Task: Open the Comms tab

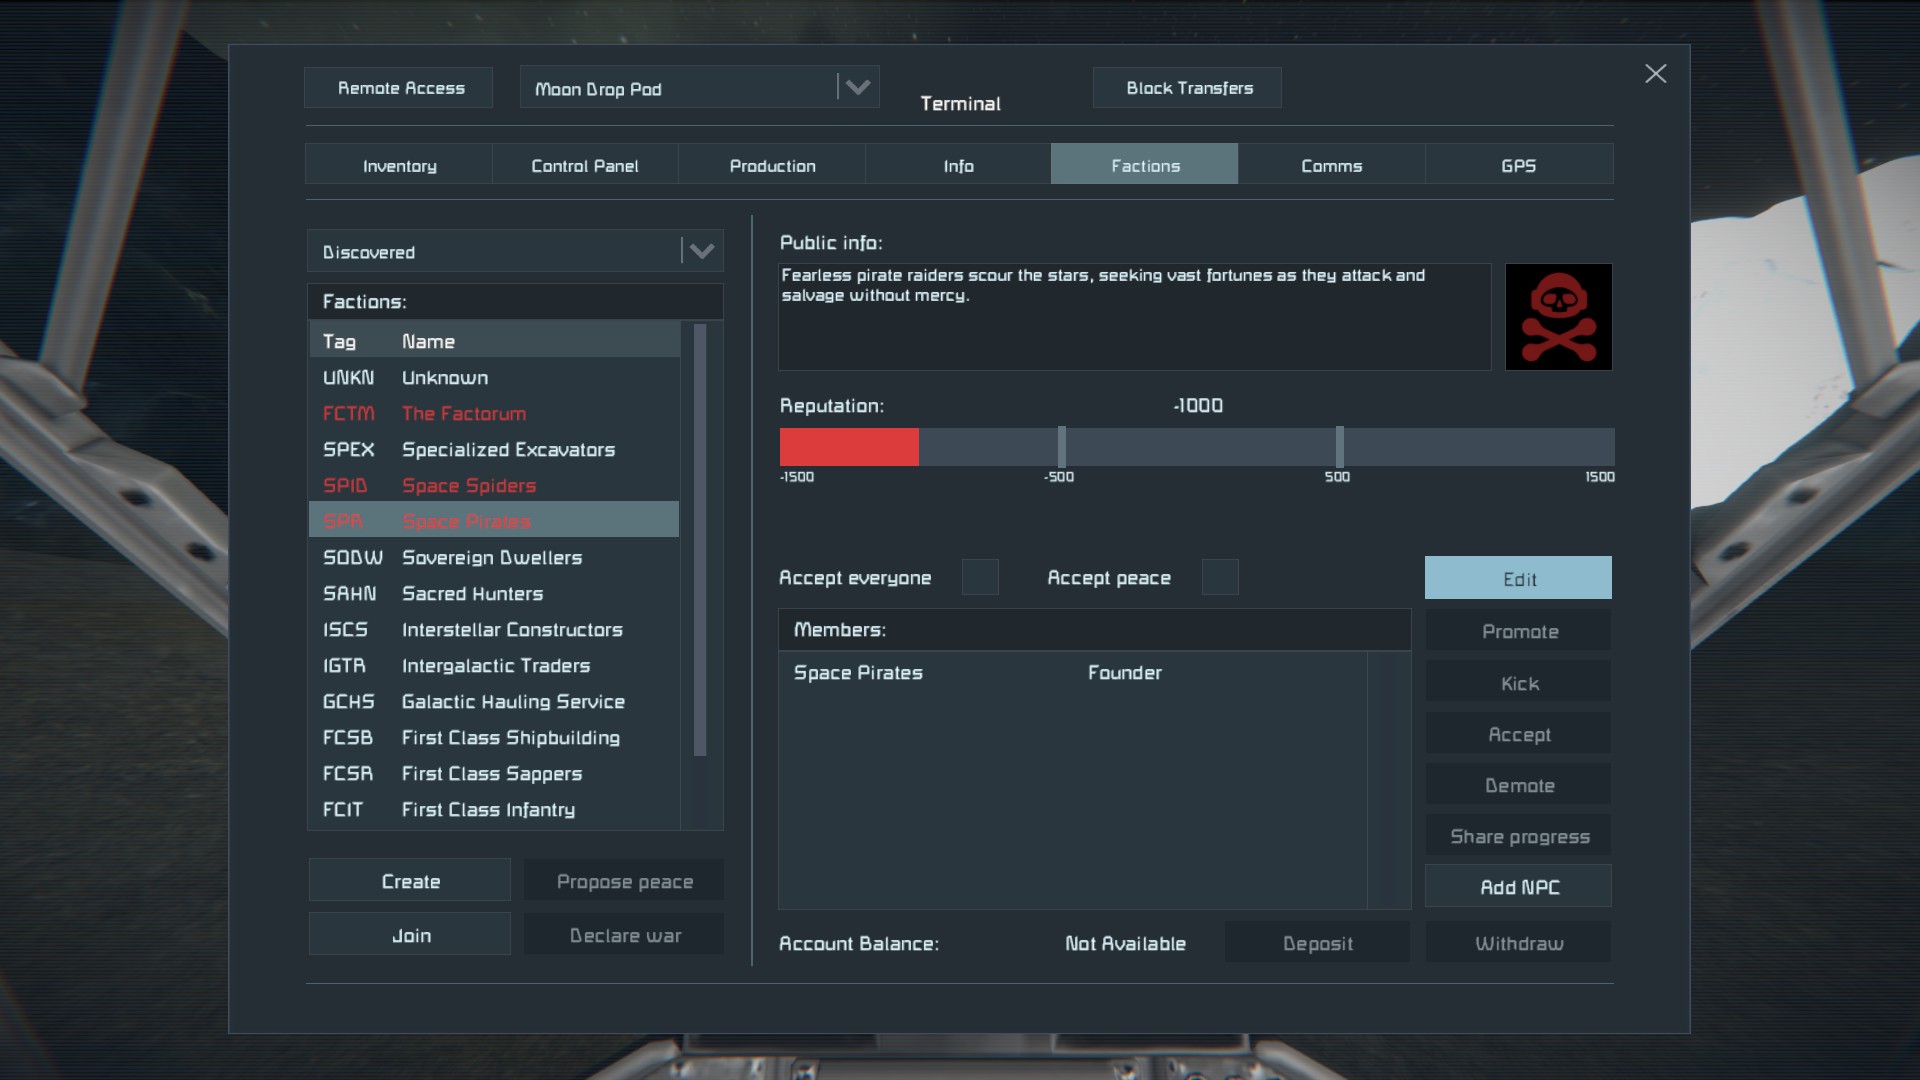Action: (1331, 164)
